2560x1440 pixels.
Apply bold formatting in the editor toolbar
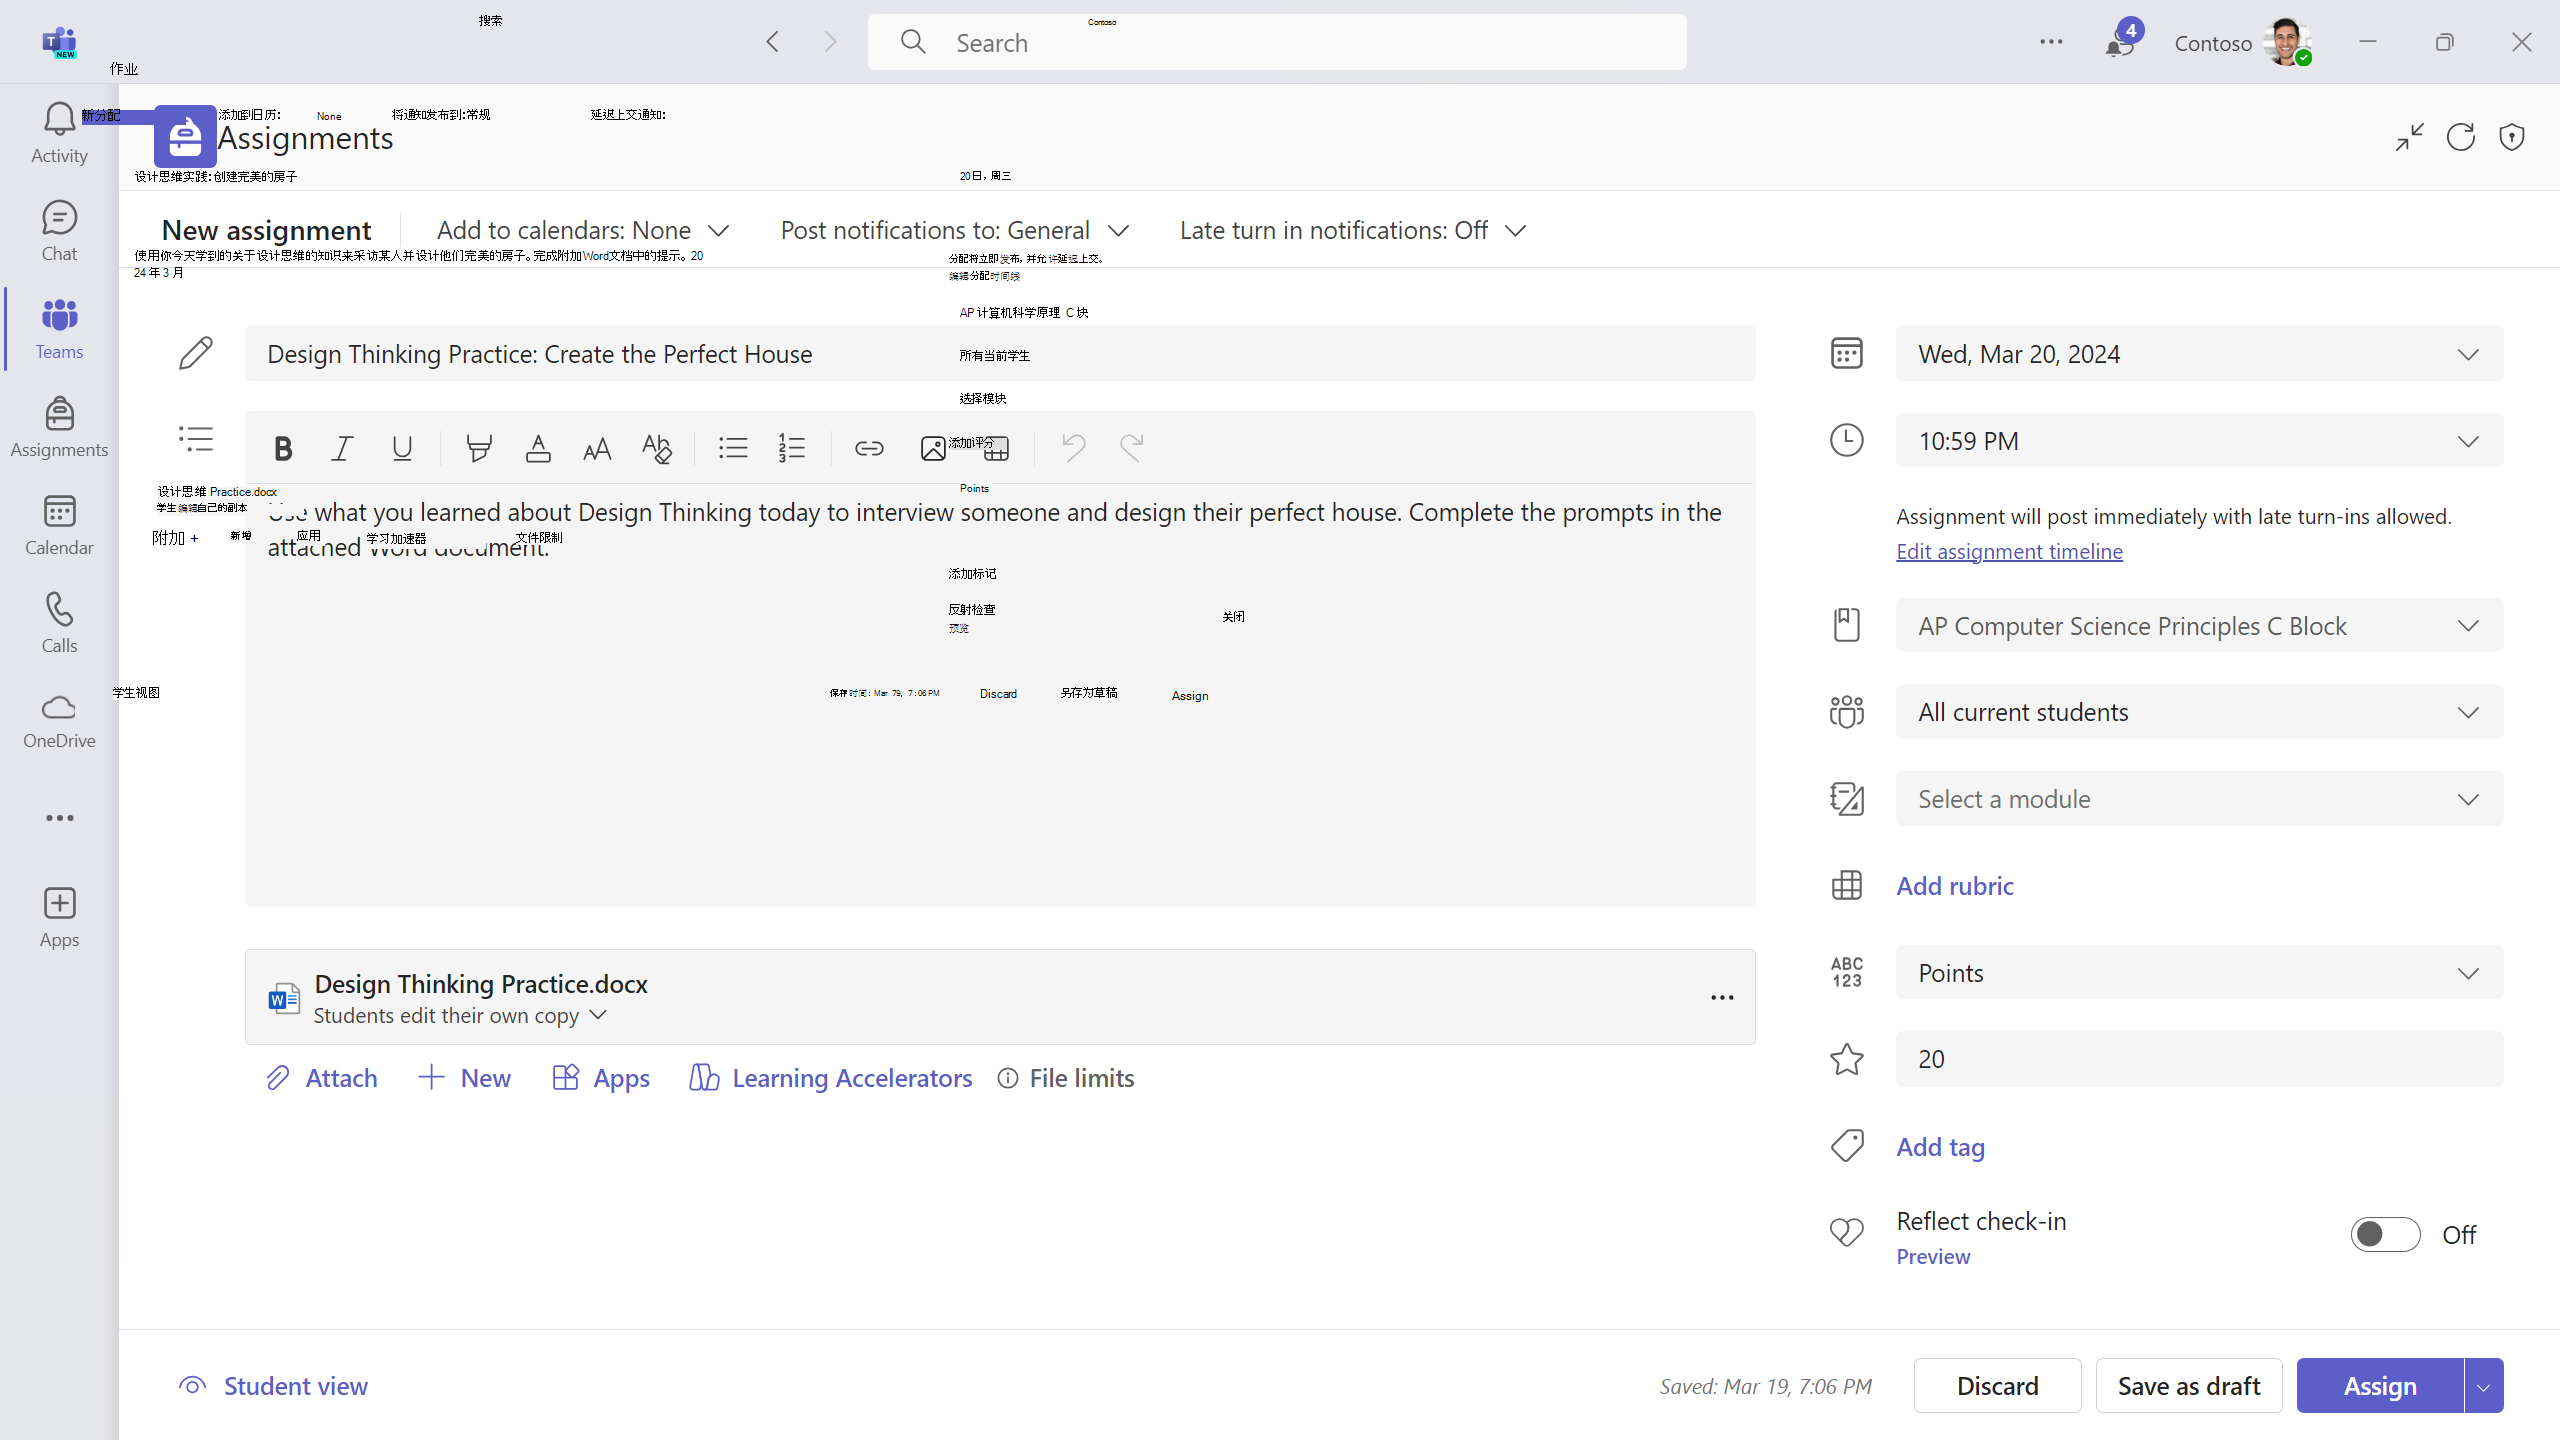[283, 448]
